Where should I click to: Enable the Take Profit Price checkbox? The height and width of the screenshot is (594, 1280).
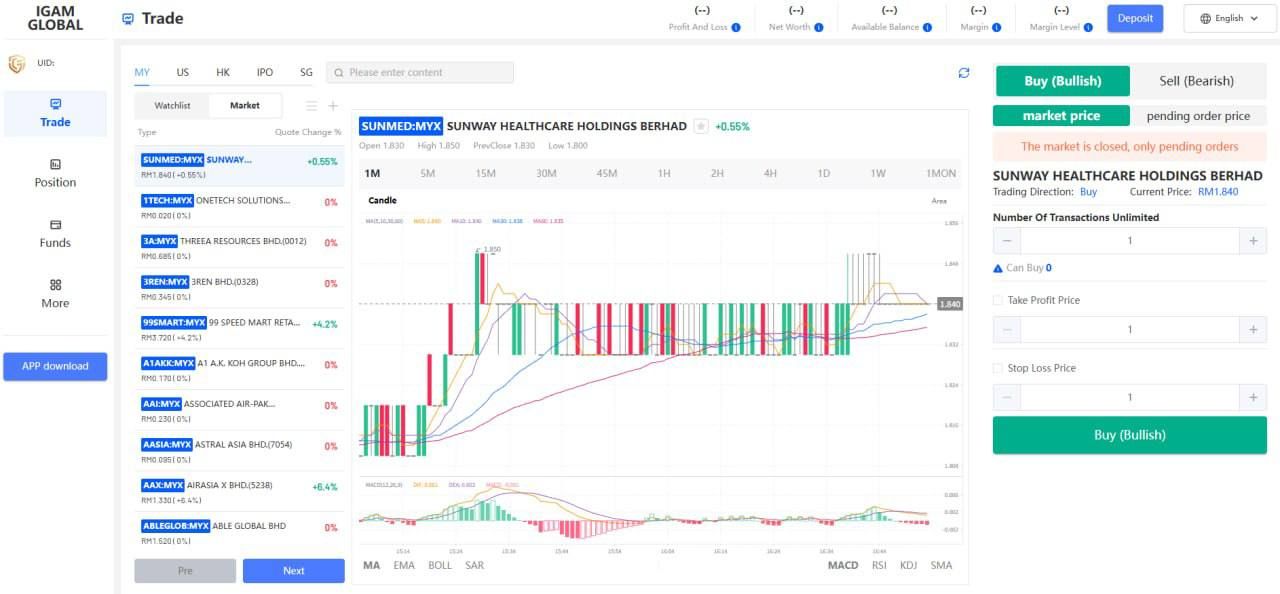point(998,300)
